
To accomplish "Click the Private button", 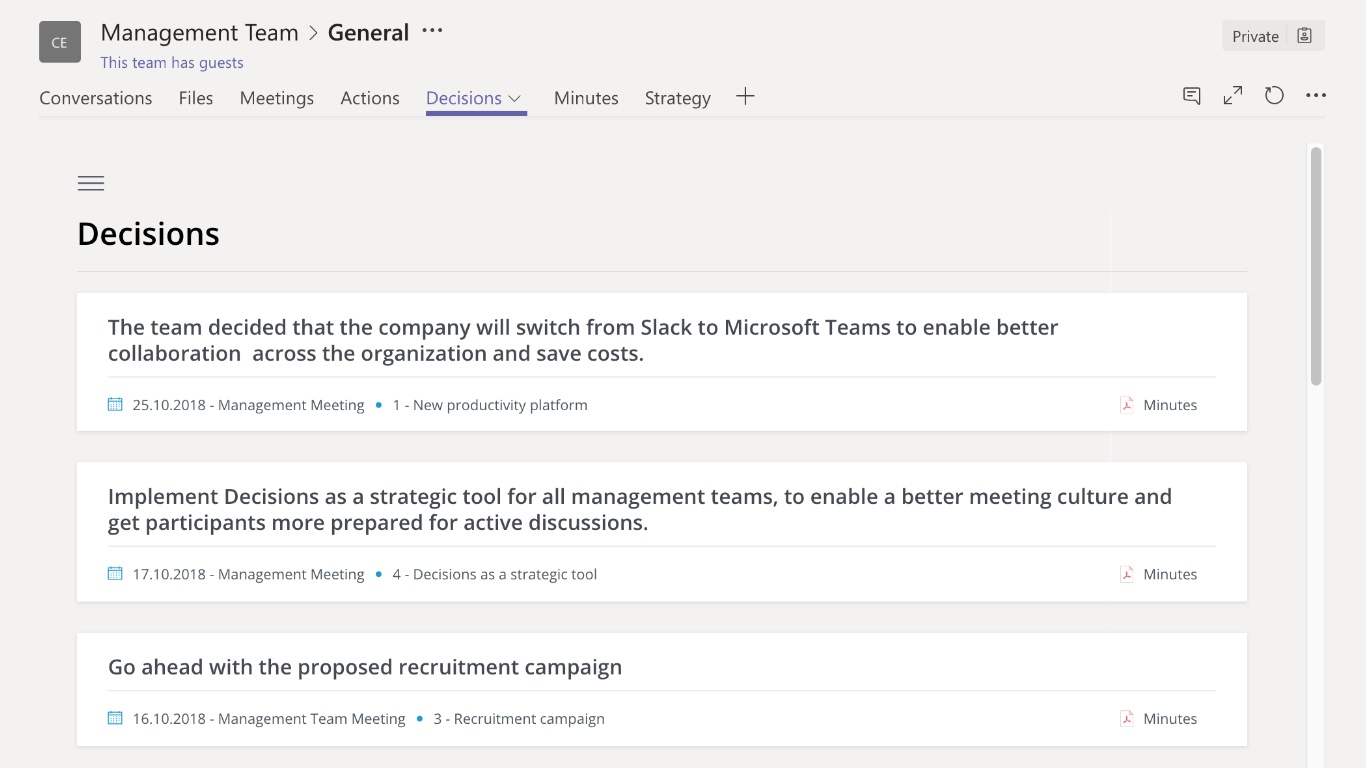I will (x=1254, y=35).
